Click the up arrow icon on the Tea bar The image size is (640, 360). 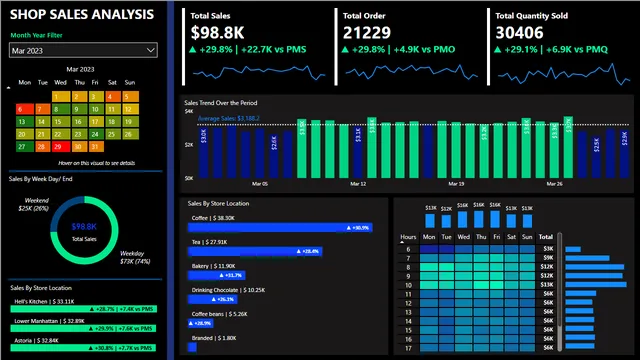[298, 251]
